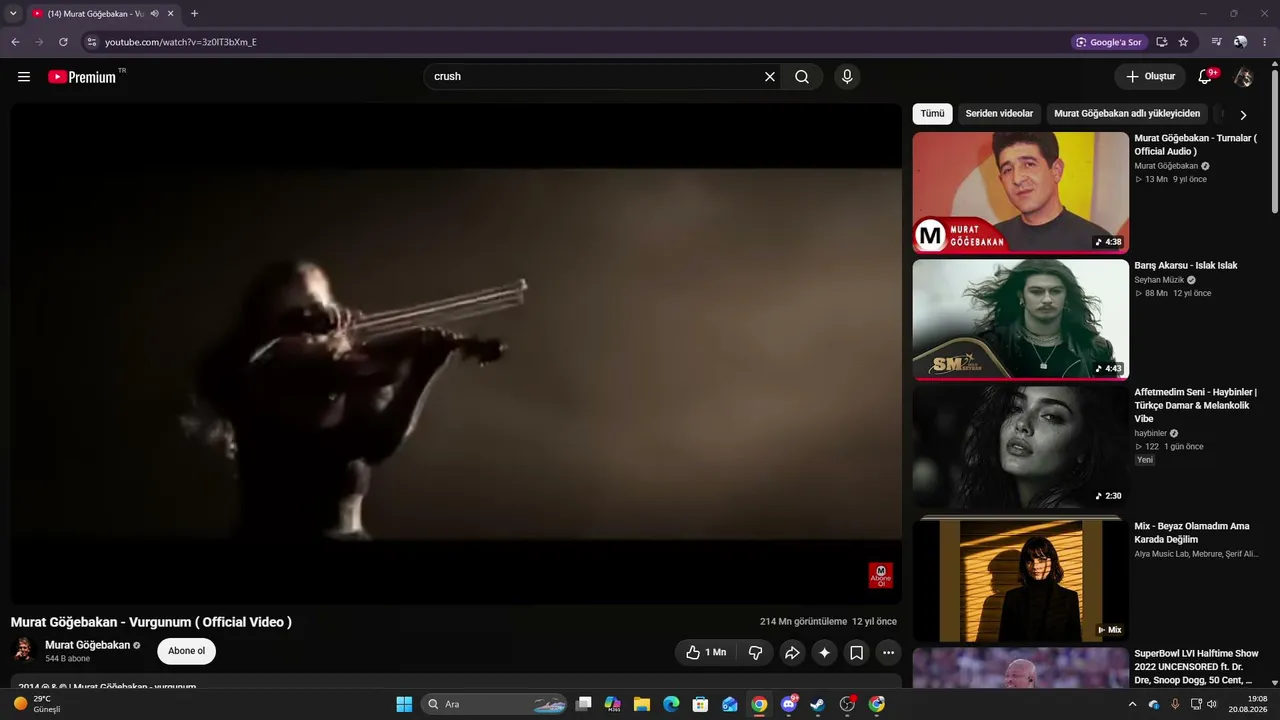
Task: Open the tab search dropdown arrow
Action: tap(13, 14)
